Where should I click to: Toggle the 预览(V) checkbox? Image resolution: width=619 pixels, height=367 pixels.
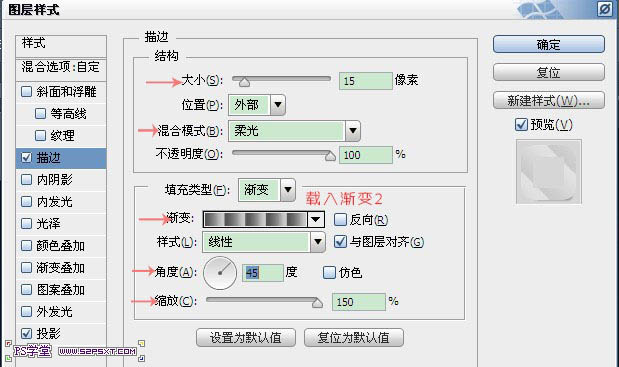(521, 125)
